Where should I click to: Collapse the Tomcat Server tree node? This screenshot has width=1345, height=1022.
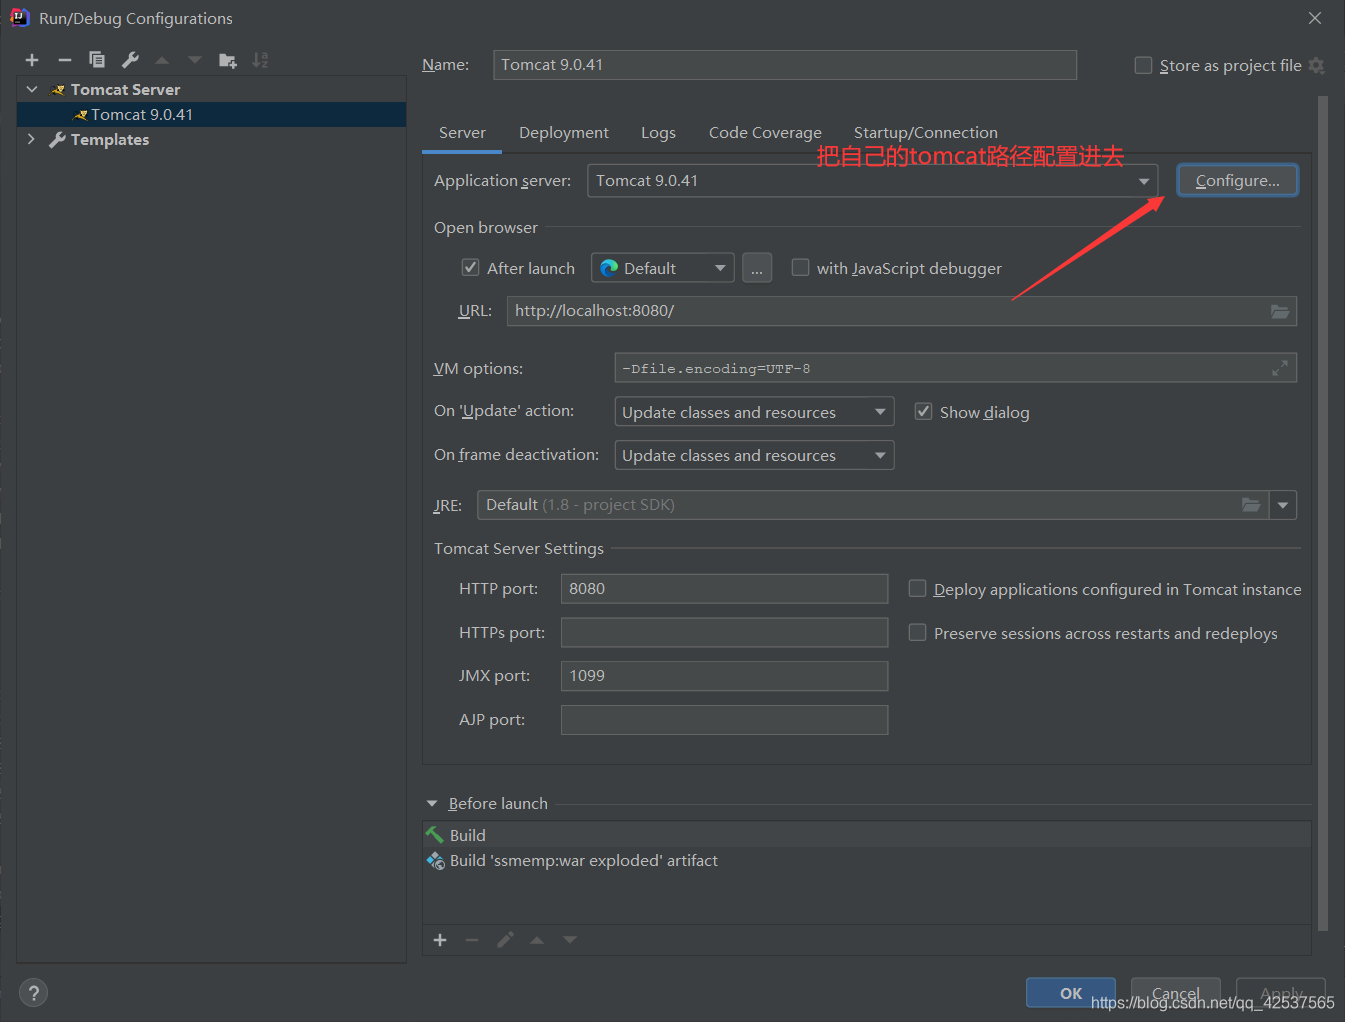pyautogui.click(x=32, y=89)
